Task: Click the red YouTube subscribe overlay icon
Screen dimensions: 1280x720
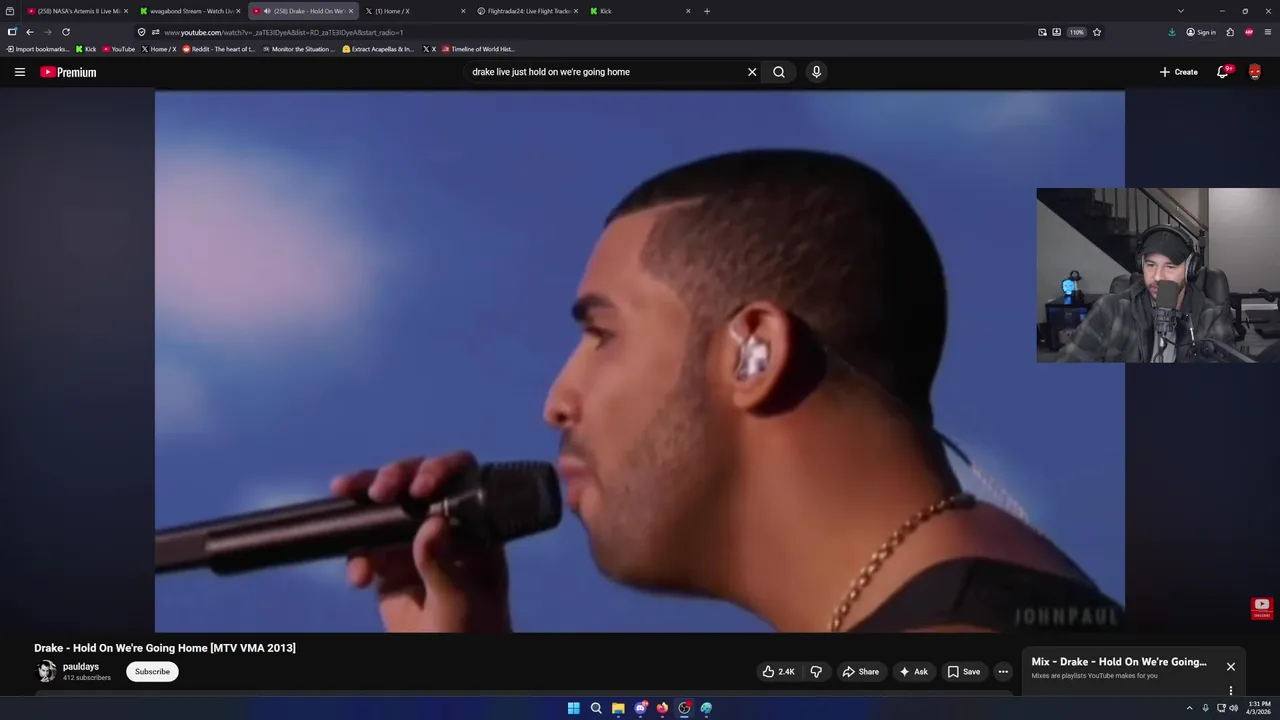Action: coord(1261,608)
